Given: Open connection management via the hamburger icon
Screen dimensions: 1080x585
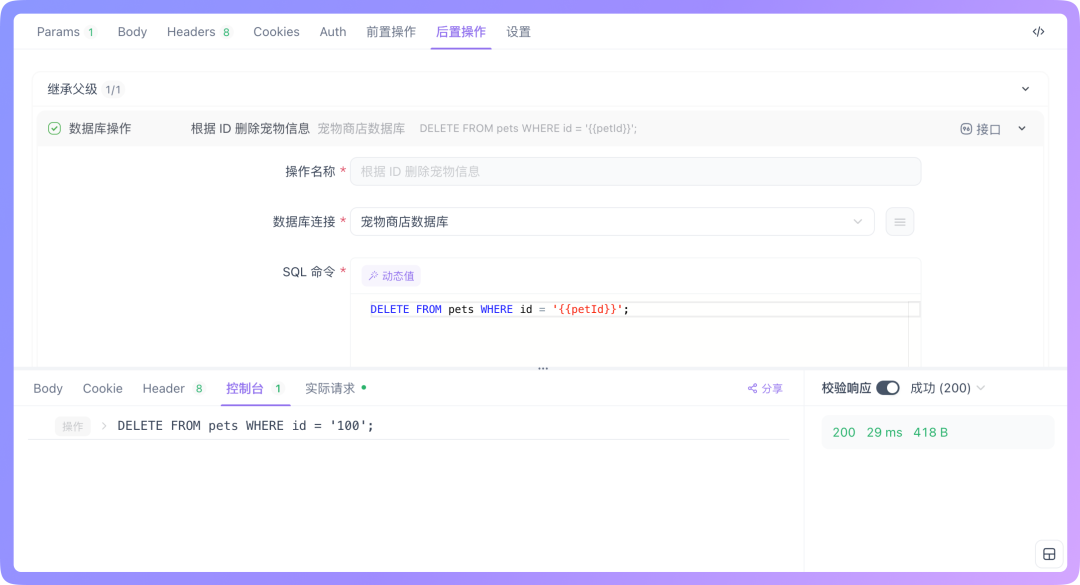Looking at the screenshot, I should tap(899, 221).
